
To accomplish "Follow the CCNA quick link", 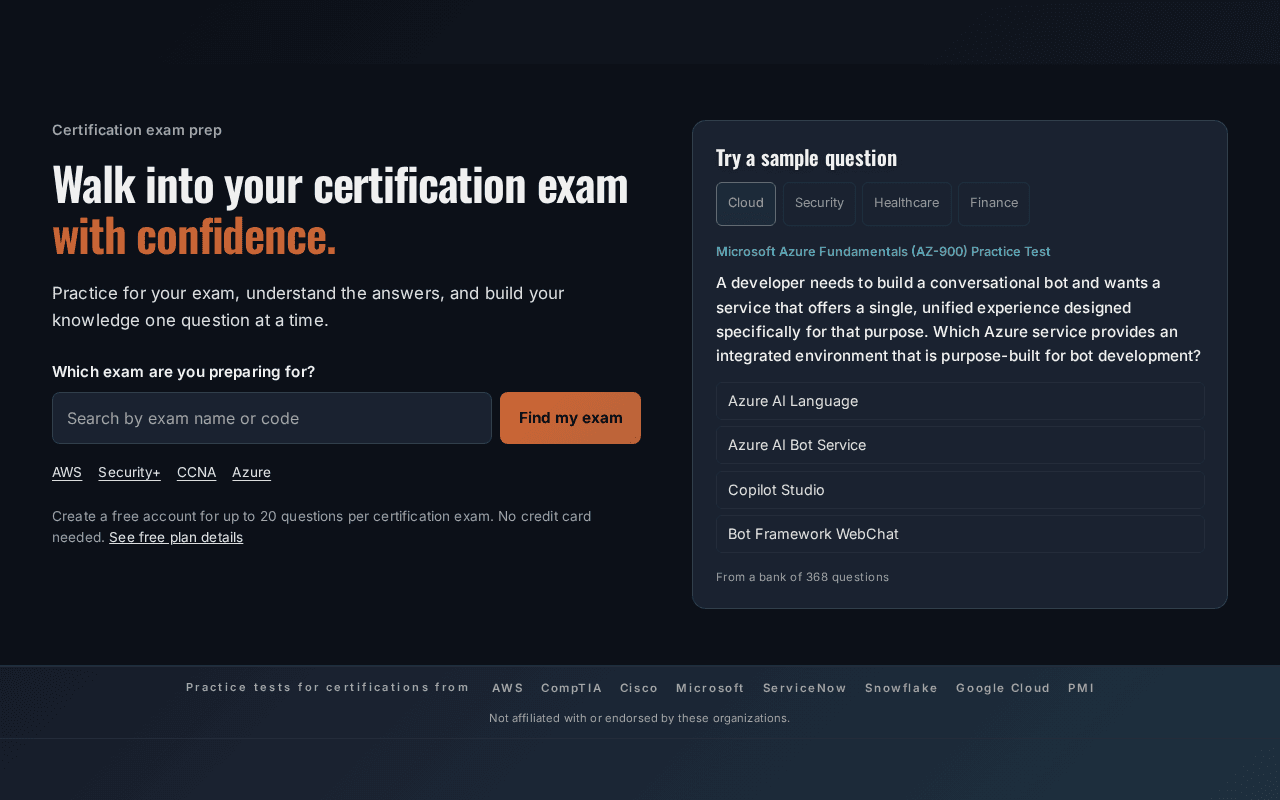I will (x=196, y=472).
